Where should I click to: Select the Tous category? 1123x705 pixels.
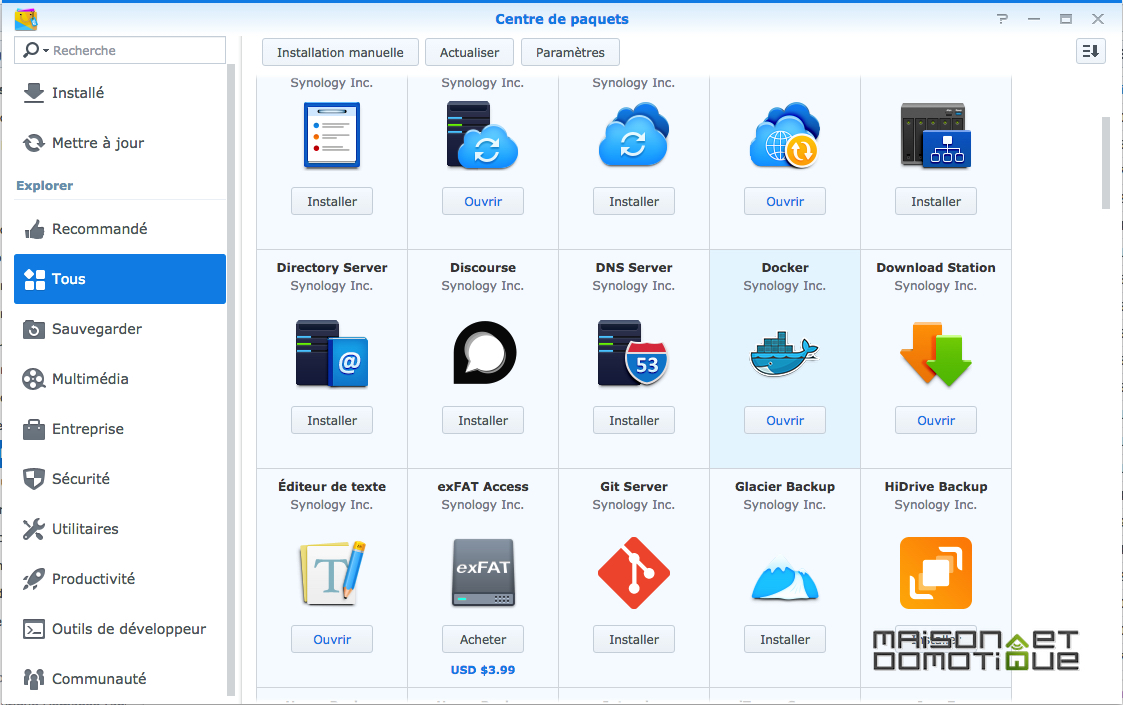coord(120,279)
